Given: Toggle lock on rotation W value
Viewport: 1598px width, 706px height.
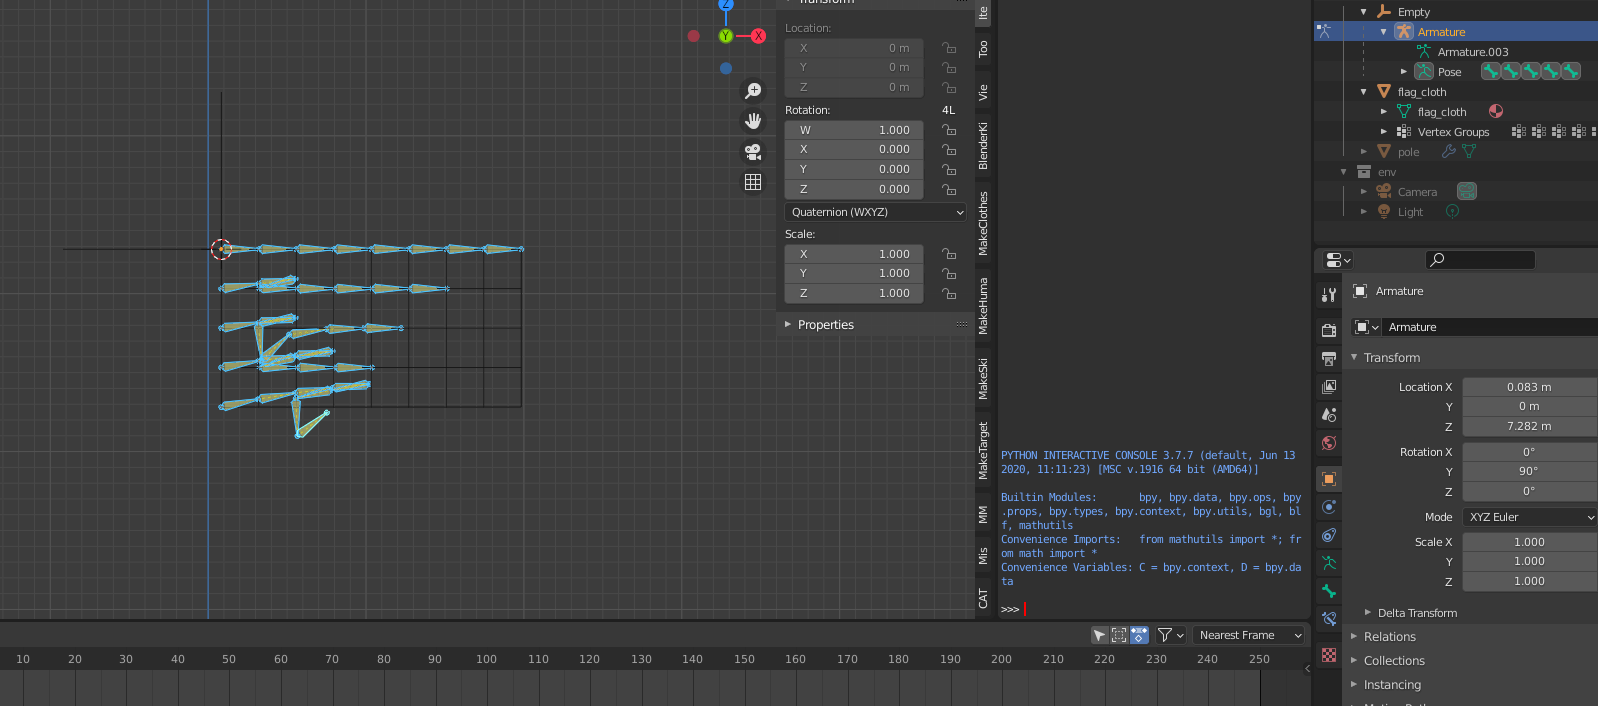Looking at the screenshot, I should [x=949, y=130].
